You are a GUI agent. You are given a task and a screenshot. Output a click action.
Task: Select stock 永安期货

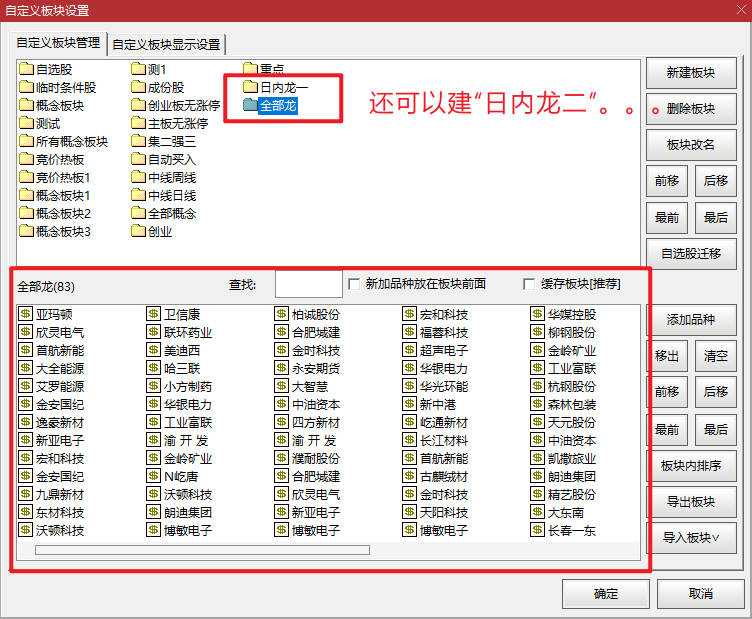coord(316,368)
